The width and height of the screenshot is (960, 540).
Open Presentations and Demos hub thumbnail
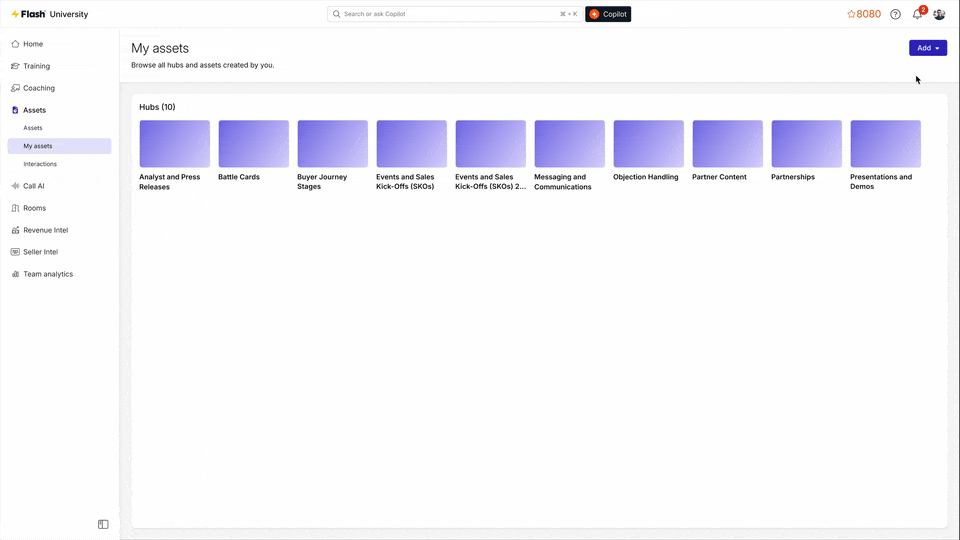point(885,144)
